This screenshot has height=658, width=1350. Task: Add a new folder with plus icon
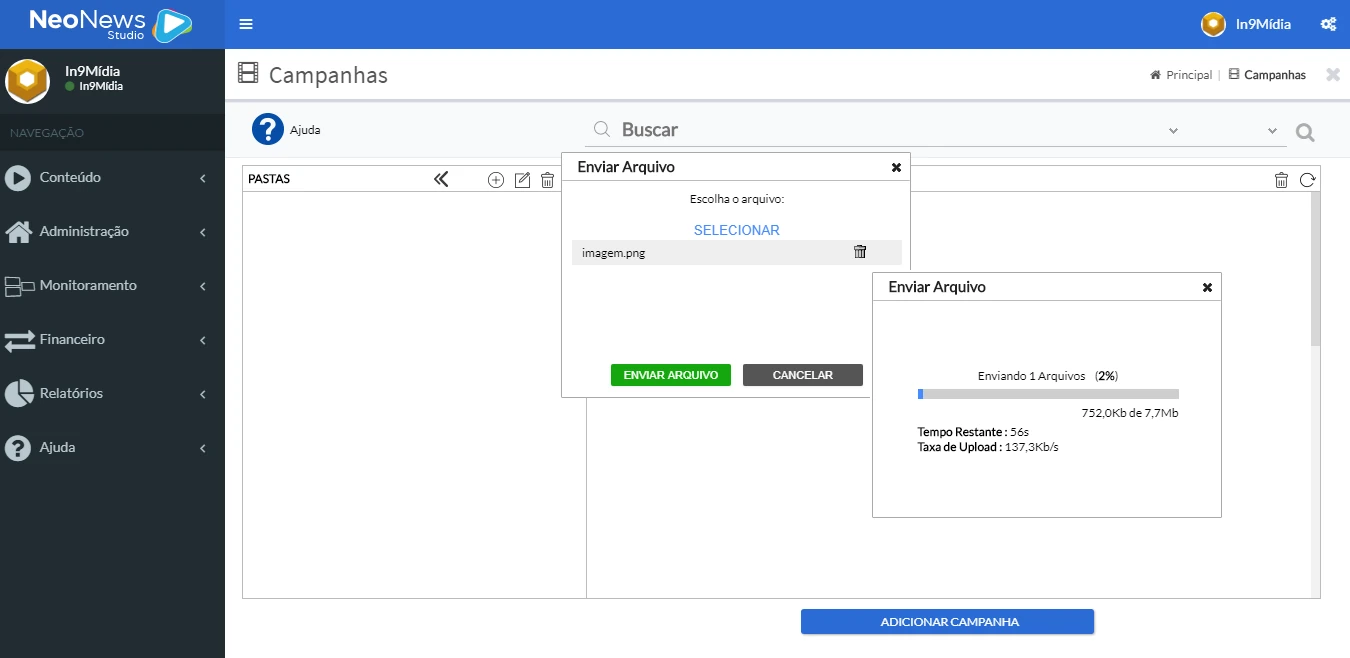(495, 180)
